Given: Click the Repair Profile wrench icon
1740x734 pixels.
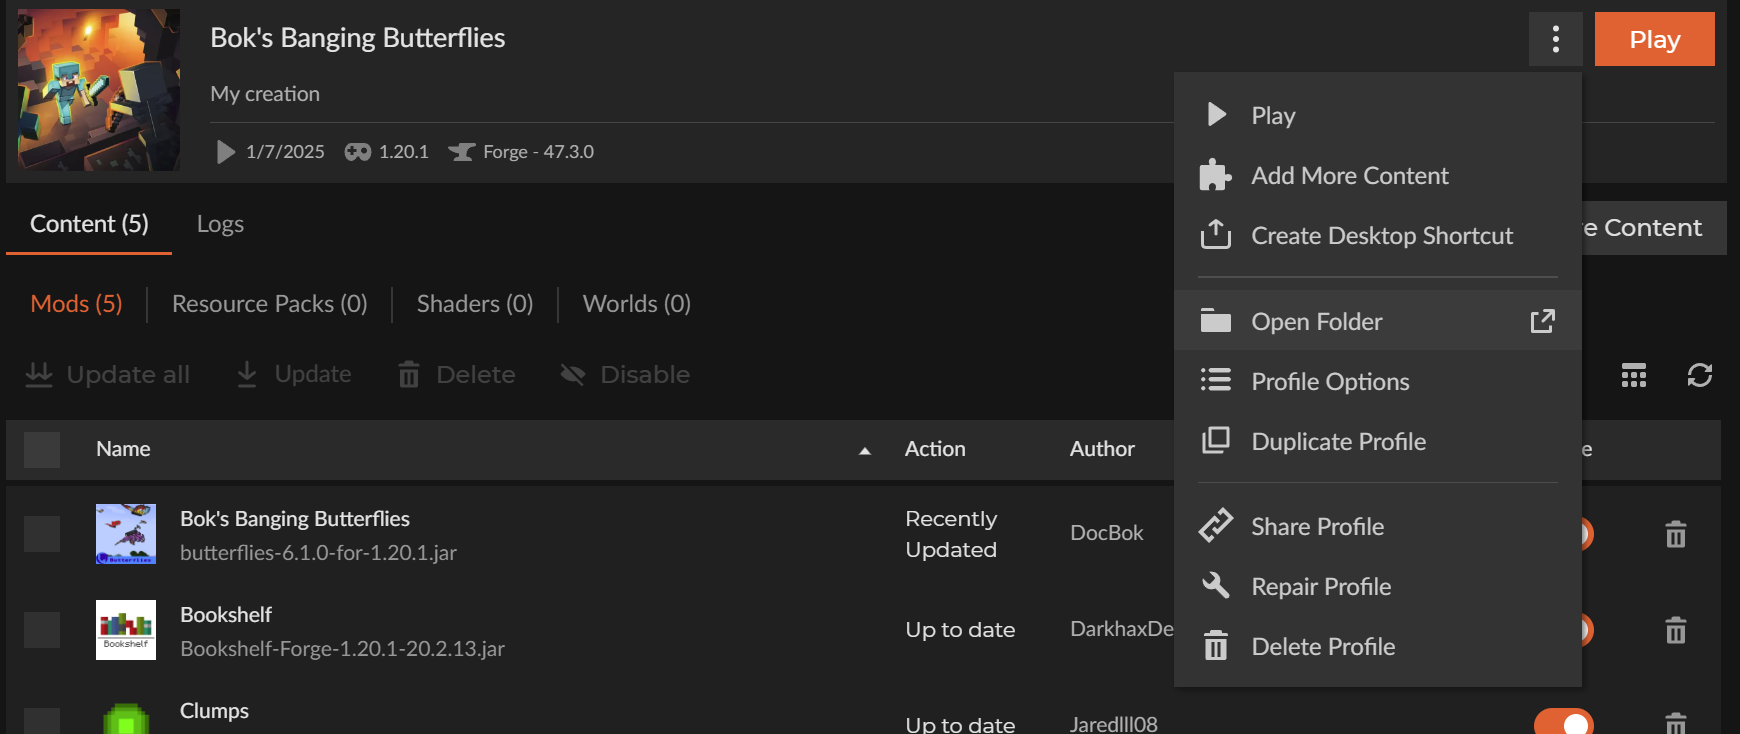Looking at the screenshot, I should pos(1215,586).
